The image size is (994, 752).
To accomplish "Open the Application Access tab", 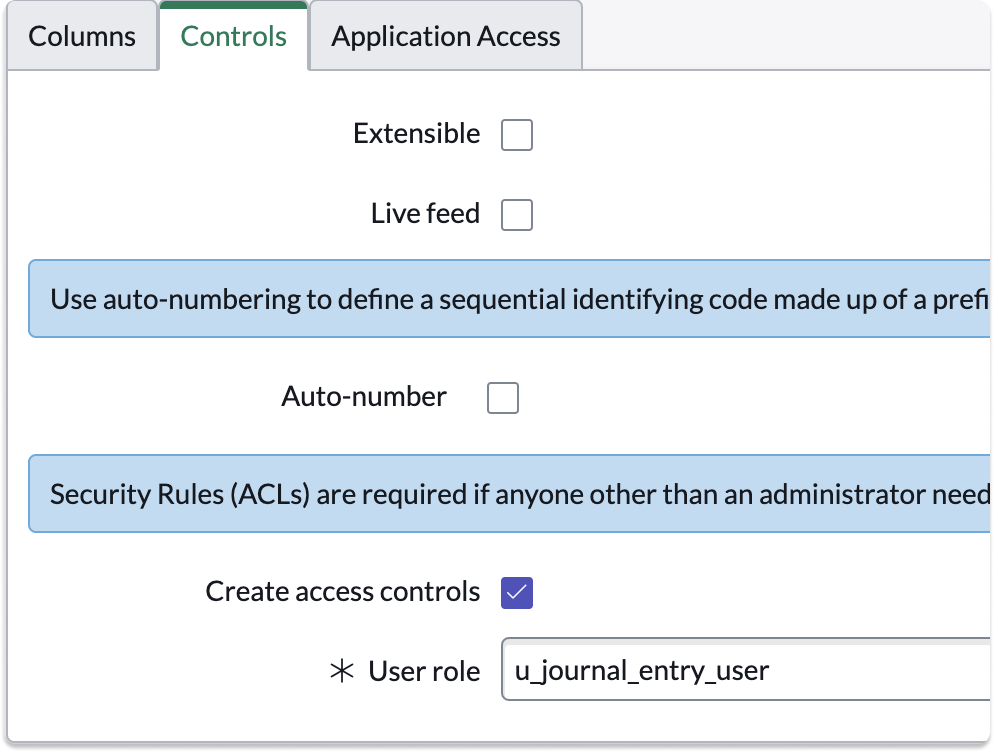I will [445, 36].
